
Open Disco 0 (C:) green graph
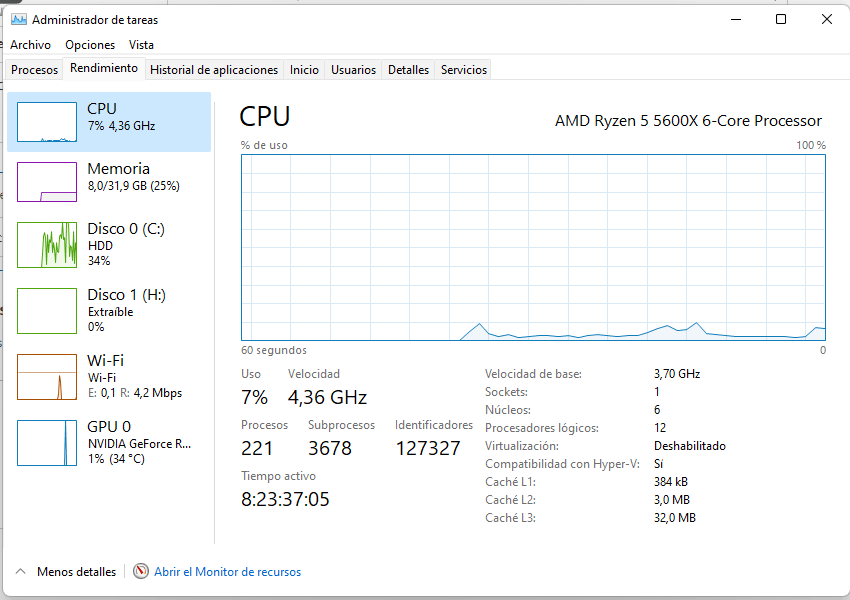tap(47, 244)
